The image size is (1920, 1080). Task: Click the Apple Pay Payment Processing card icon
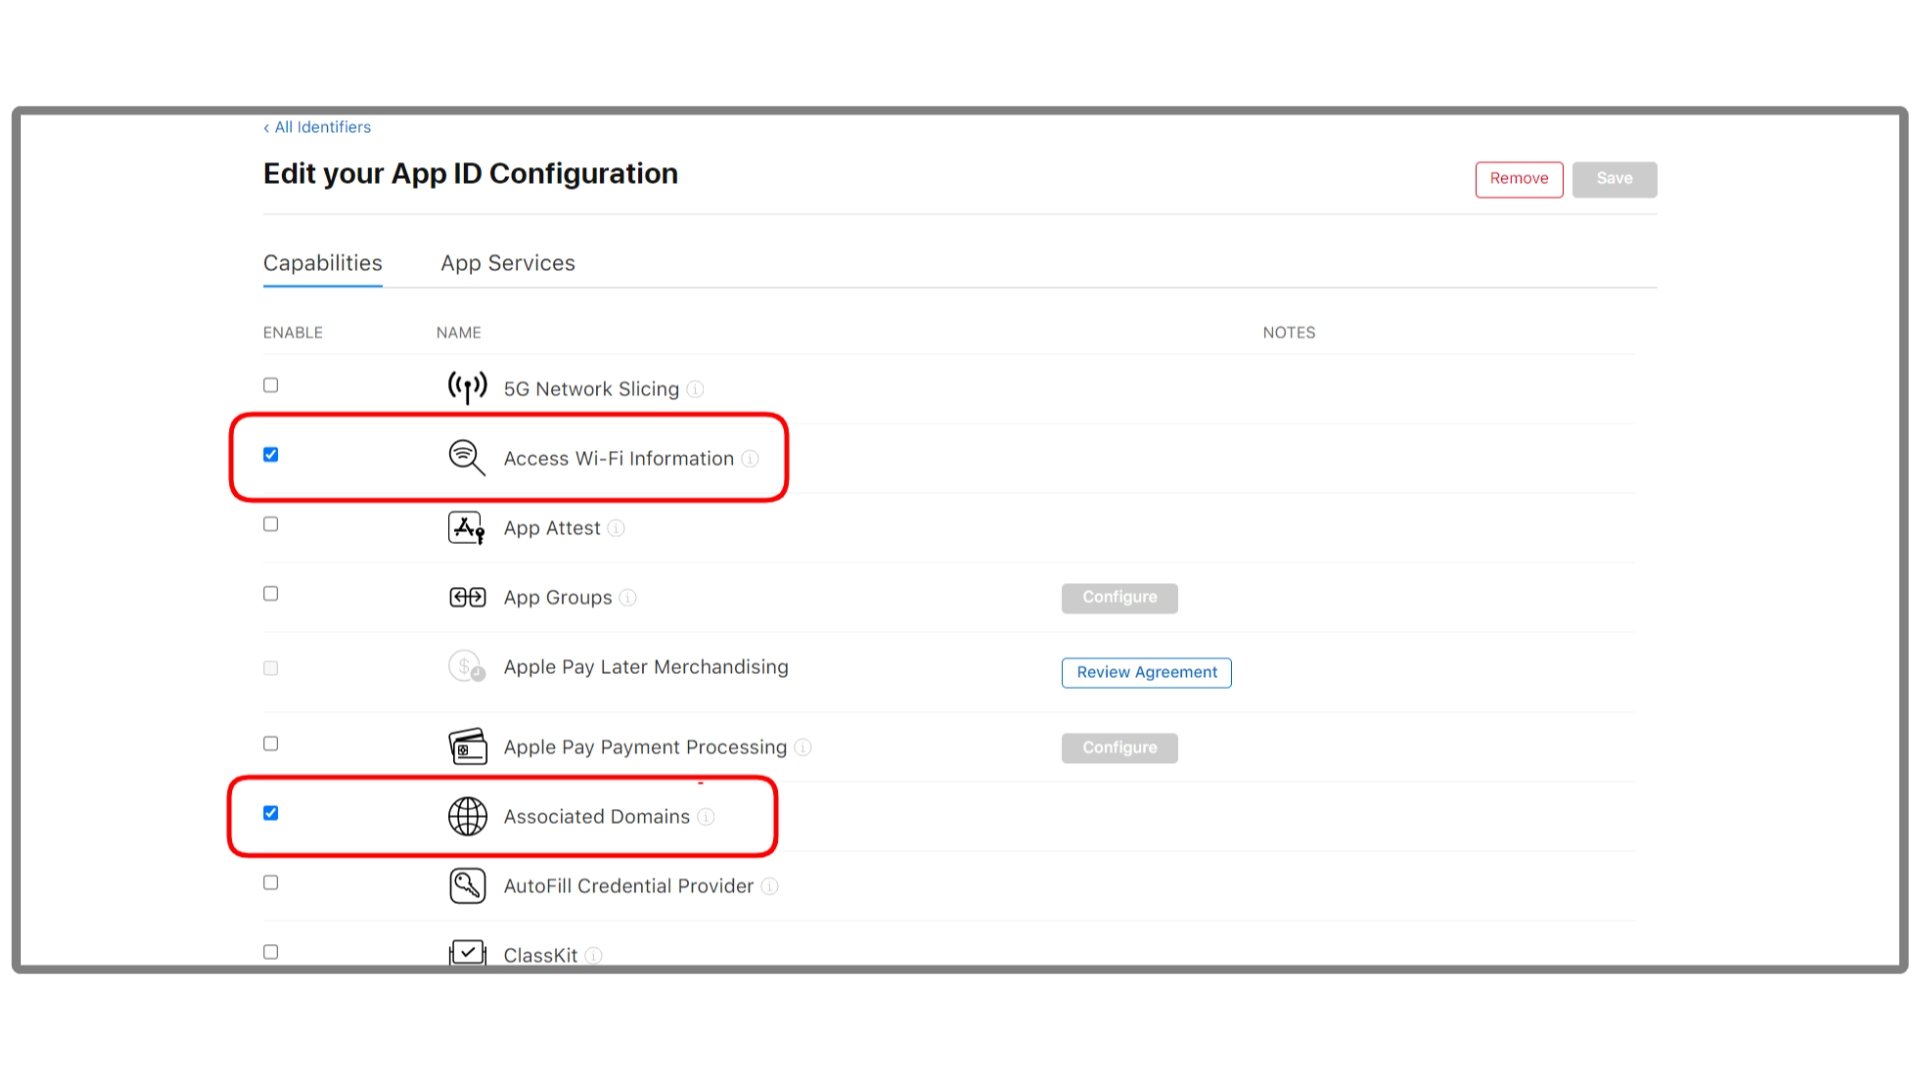466,746
